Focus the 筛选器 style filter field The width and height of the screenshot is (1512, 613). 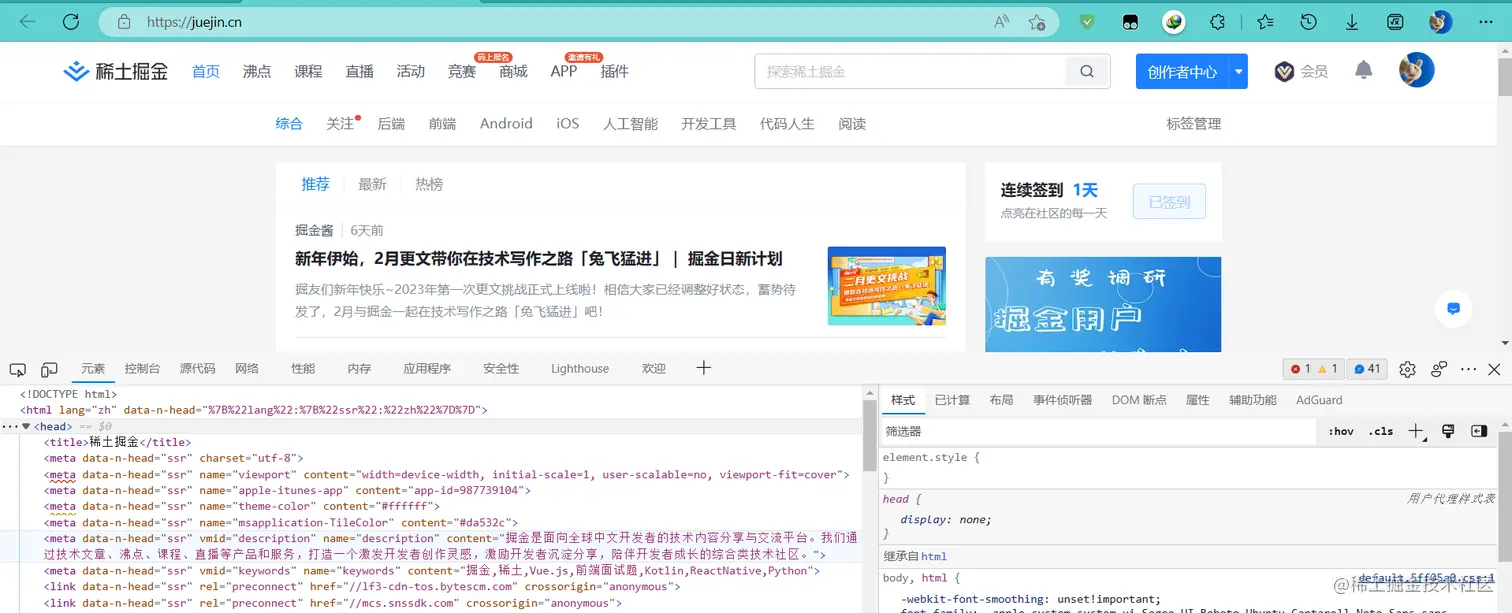[1098, 431]
